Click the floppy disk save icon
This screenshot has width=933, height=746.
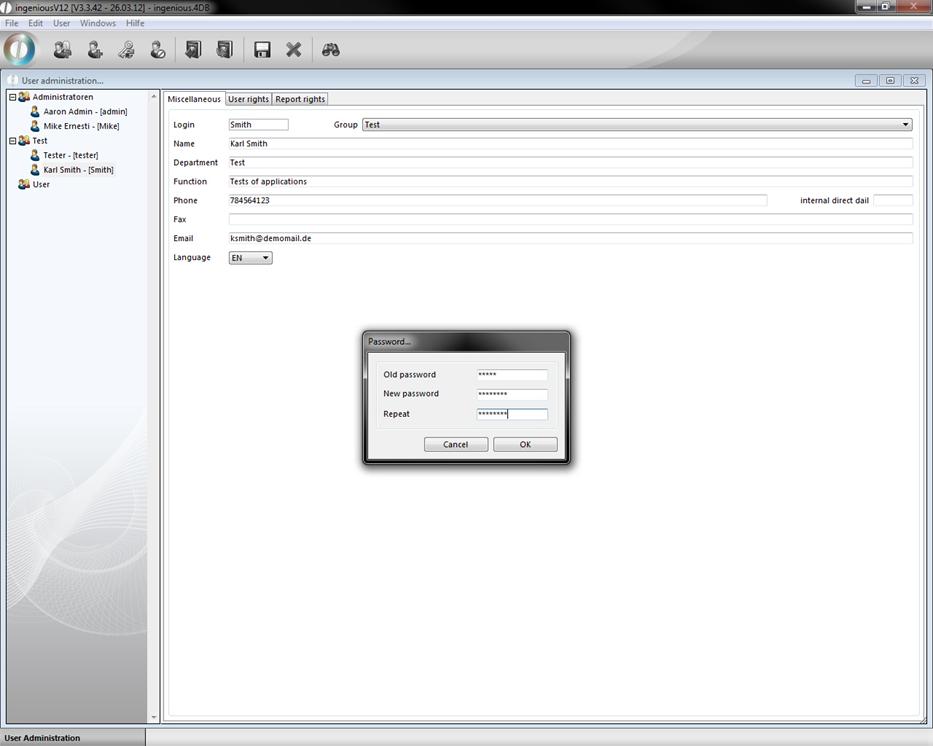click(262, 49)
